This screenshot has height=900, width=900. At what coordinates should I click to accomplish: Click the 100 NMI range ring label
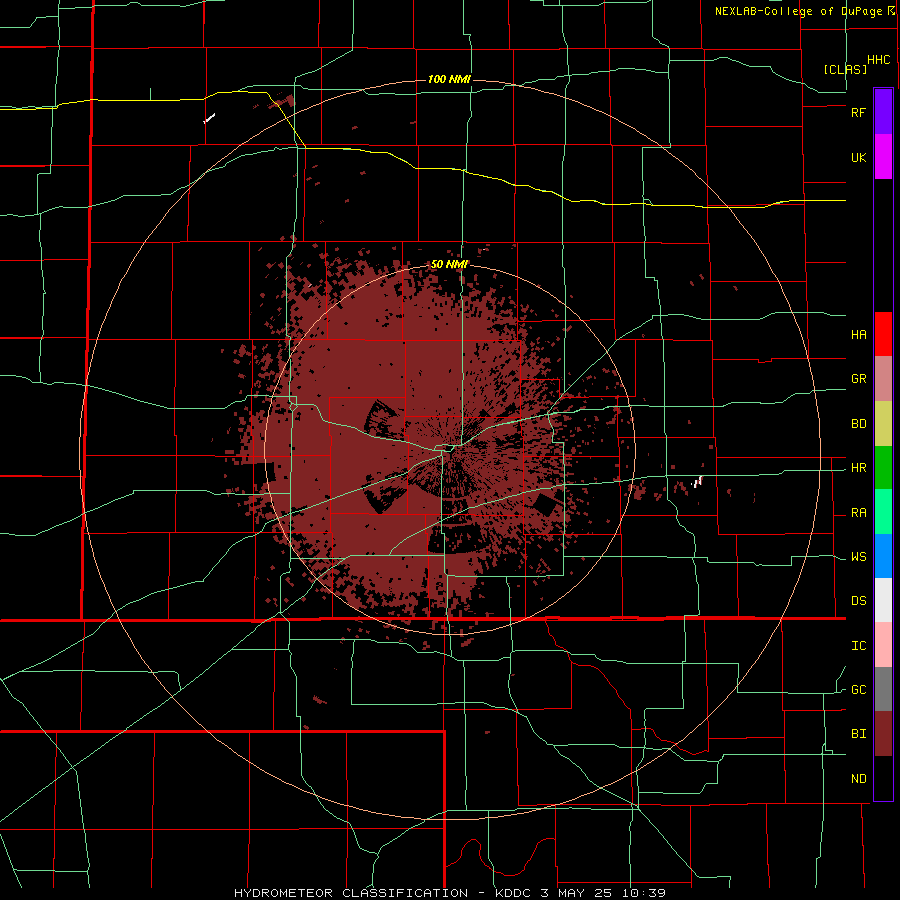point(449,79)
